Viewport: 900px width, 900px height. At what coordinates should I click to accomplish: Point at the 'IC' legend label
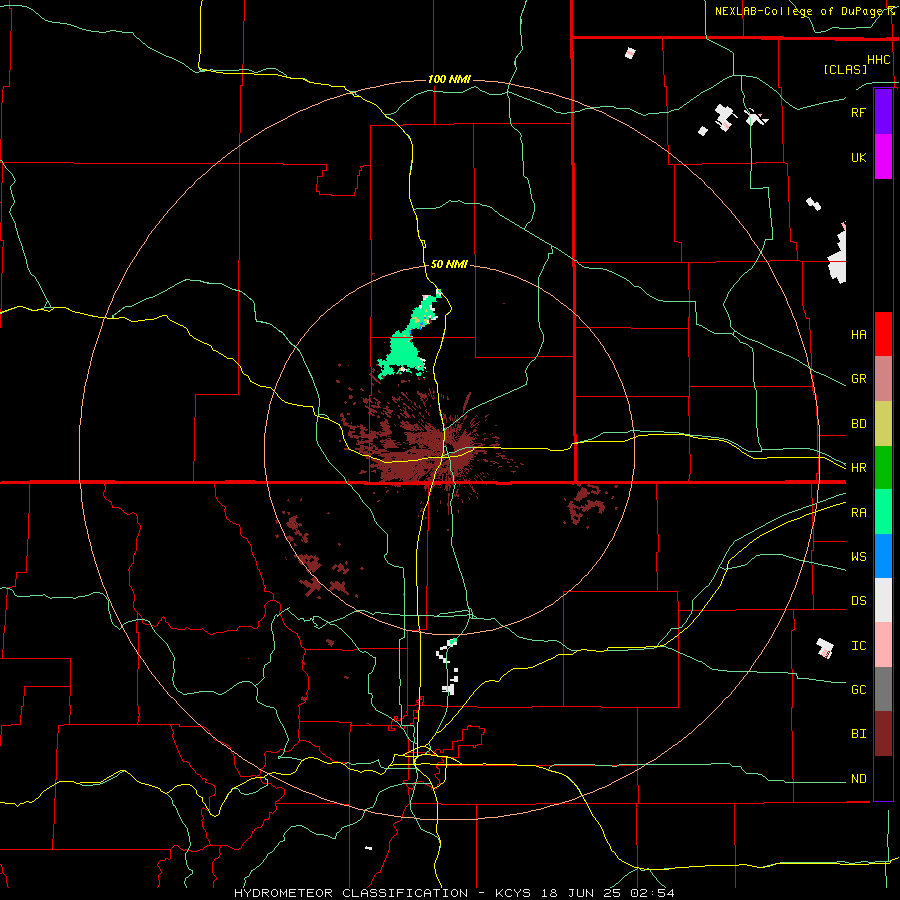[x=858, y=646]
